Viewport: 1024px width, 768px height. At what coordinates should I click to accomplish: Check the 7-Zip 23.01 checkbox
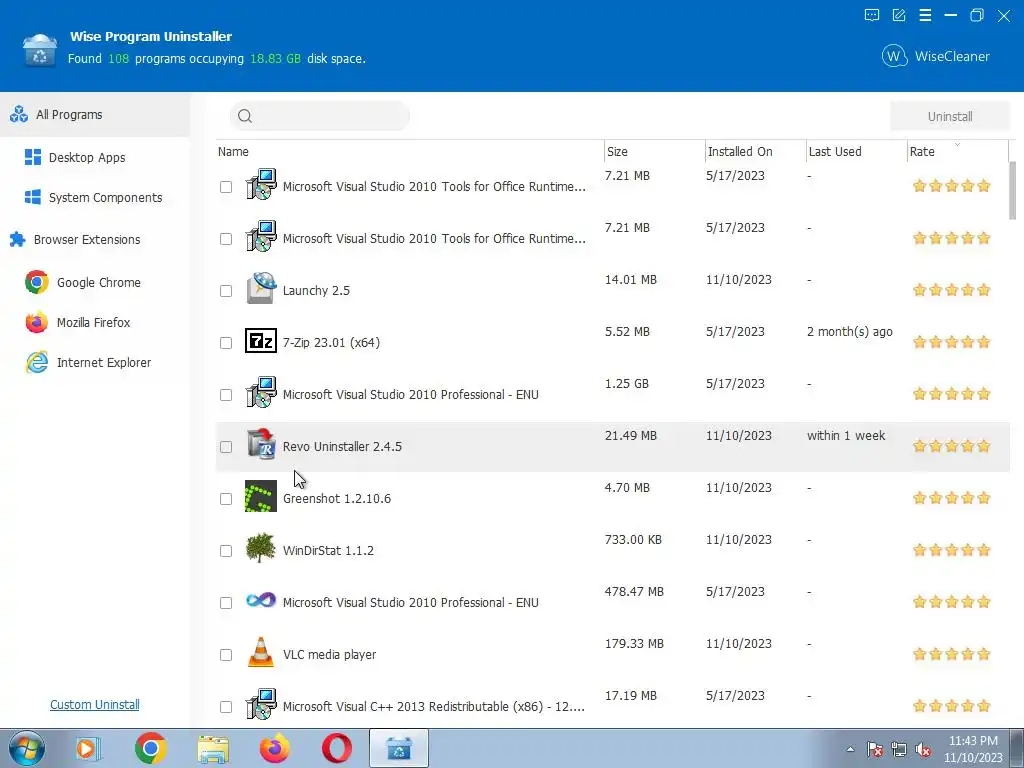click(x=226, y=343)
